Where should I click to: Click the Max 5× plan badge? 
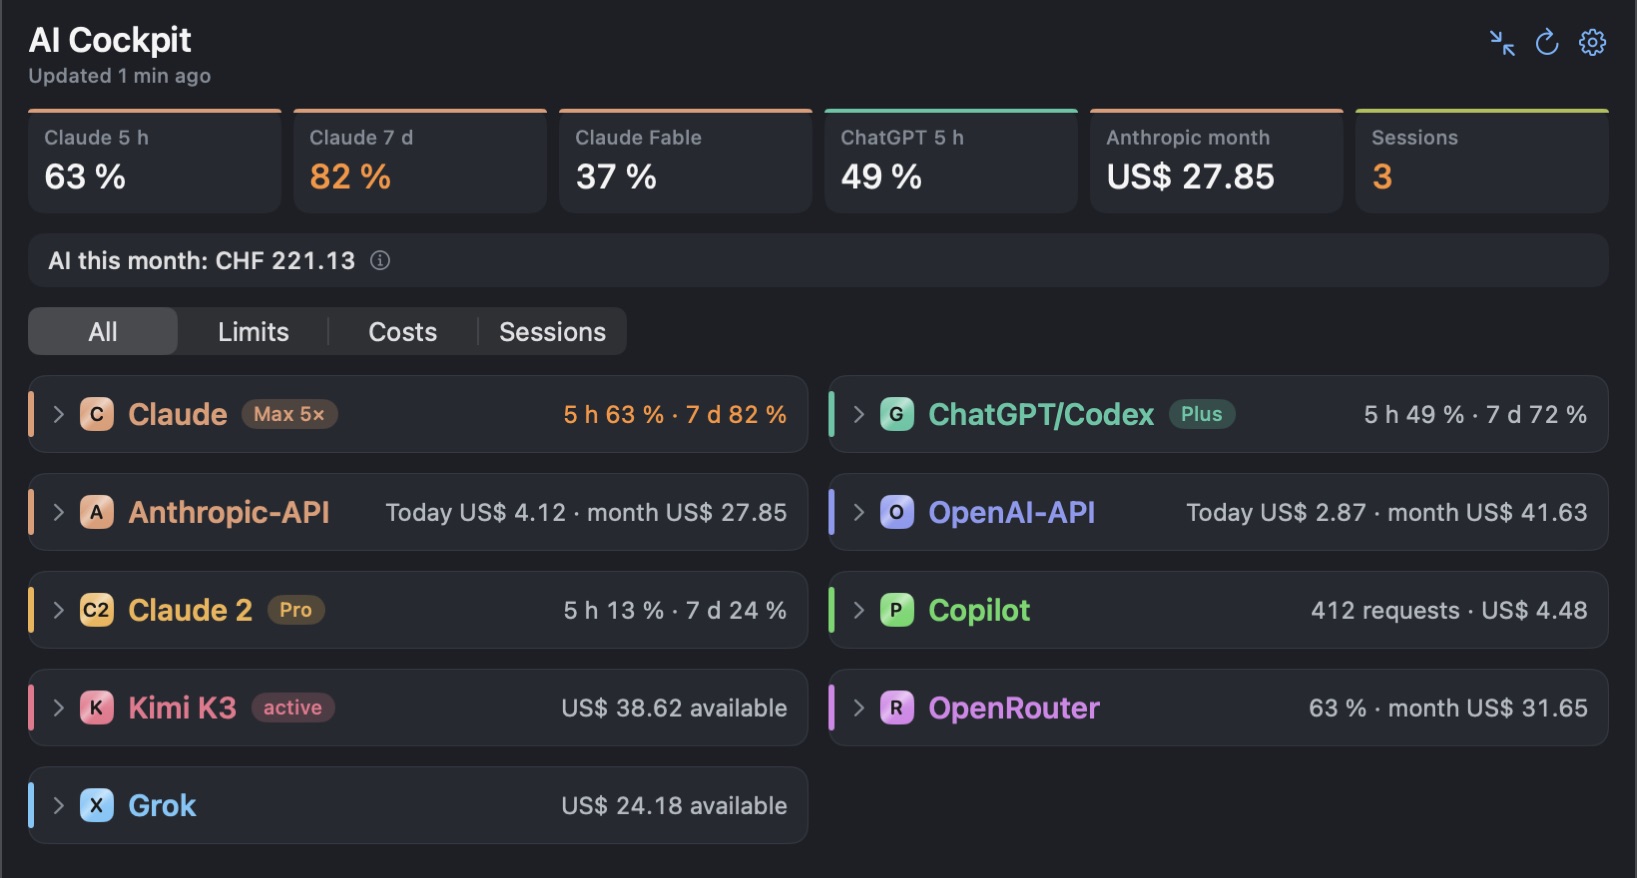289,414
